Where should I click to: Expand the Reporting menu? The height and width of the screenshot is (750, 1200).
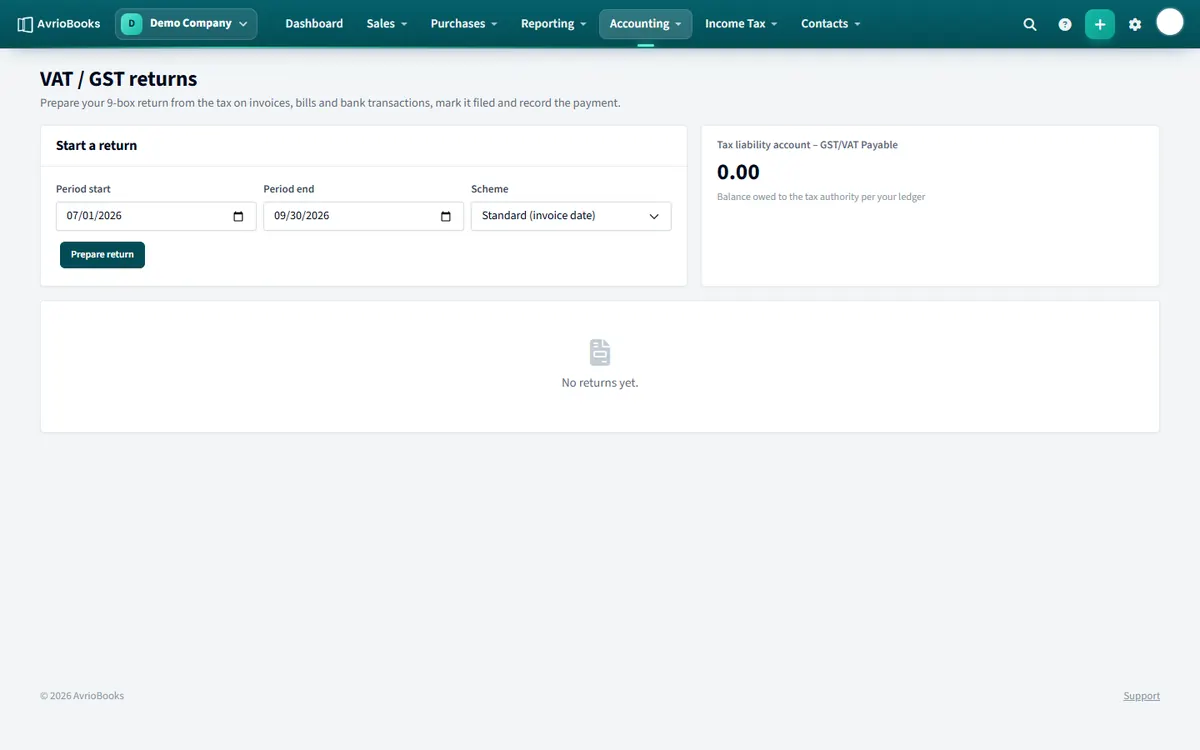[553, 24]
